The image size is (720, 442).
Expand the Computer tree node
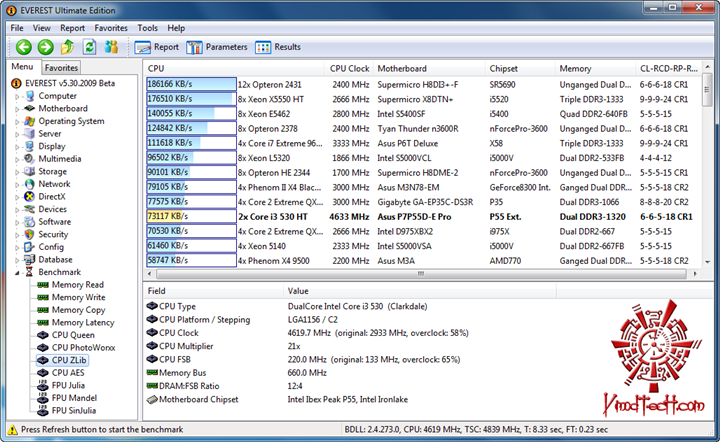point(17,97)
